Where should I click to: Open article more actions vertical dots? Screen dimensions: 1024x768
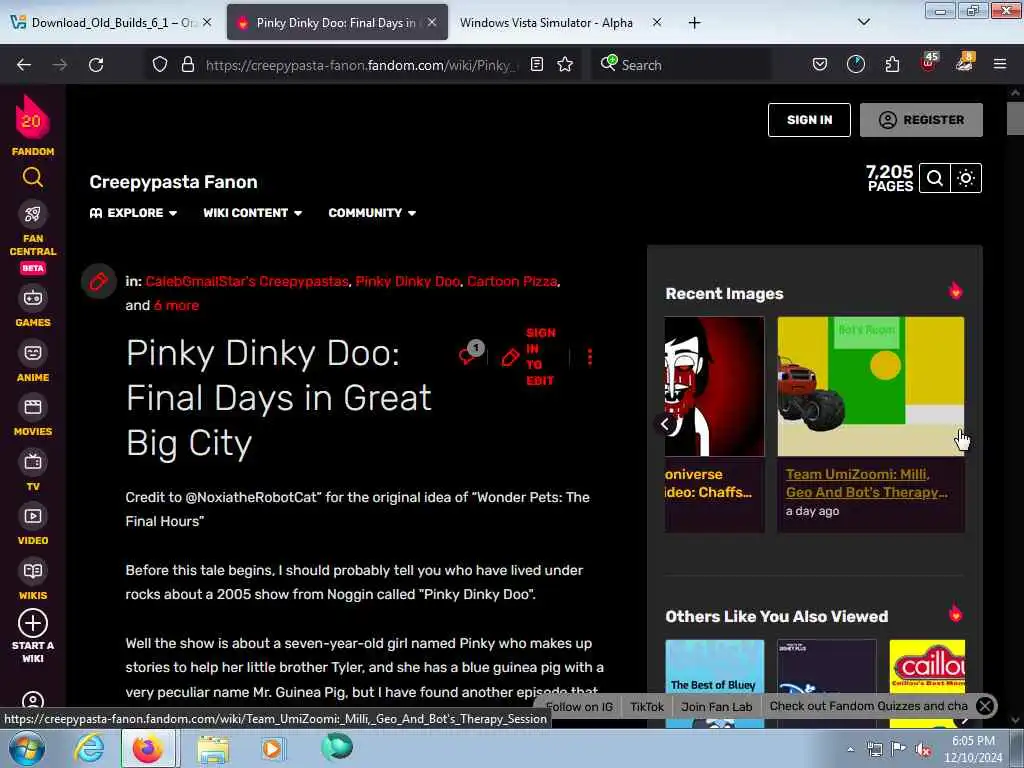[x=590, y=357]
